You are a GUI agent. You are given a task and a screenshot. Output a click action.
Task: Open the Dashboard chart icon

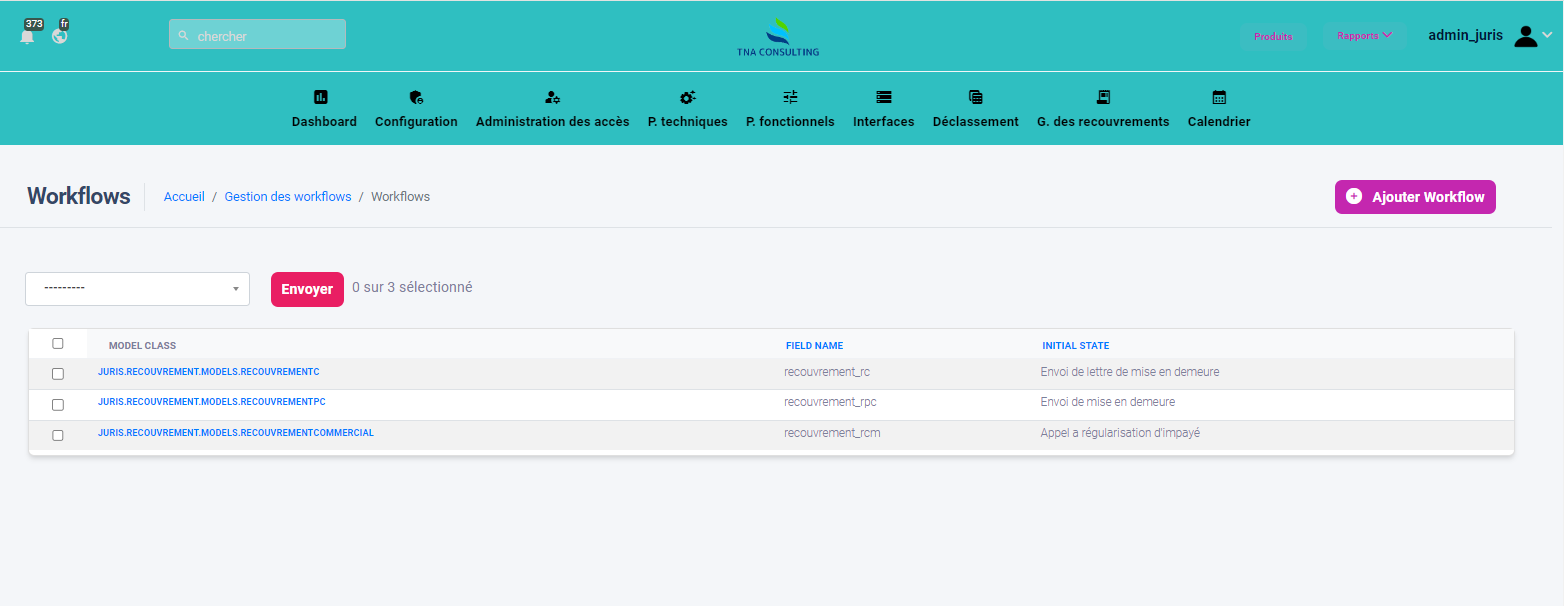[x=321, y=97]
